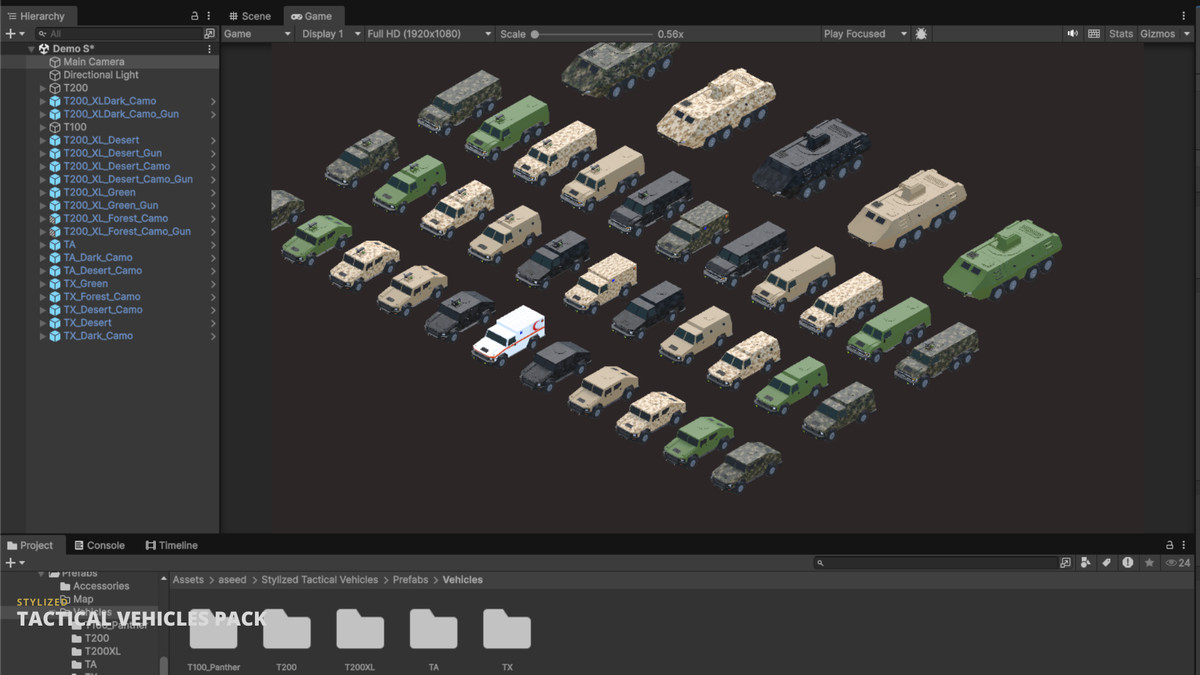Expand TX_Dark_Camo prefab children
The image size is (1200, 675).
(43, 336)
